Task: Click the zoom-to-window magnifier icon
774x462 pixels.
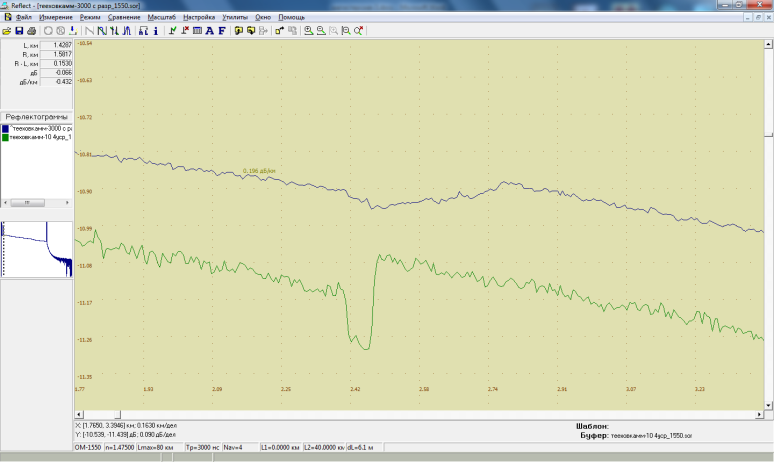Action: point(346,31)
